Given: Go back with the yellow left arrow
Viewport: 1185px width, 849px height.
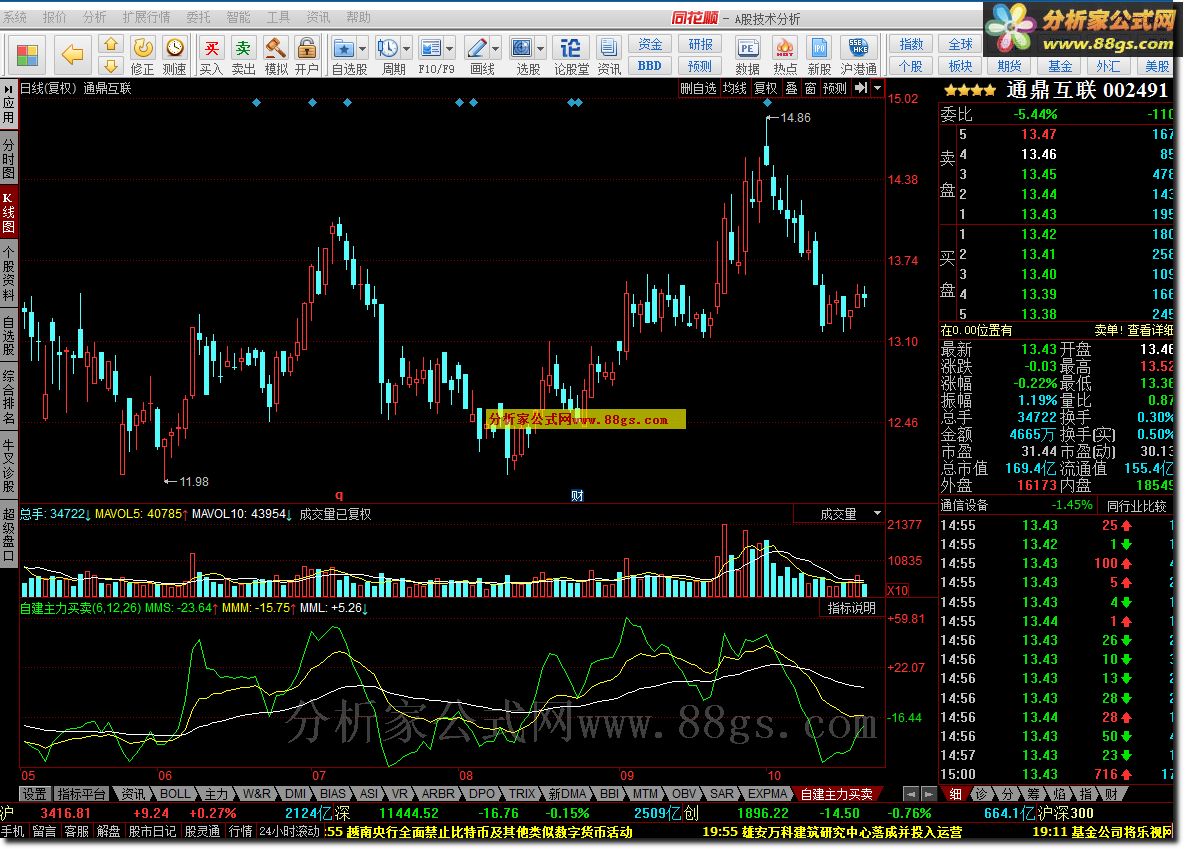Looking at the screenshot, I should [73, 54].
